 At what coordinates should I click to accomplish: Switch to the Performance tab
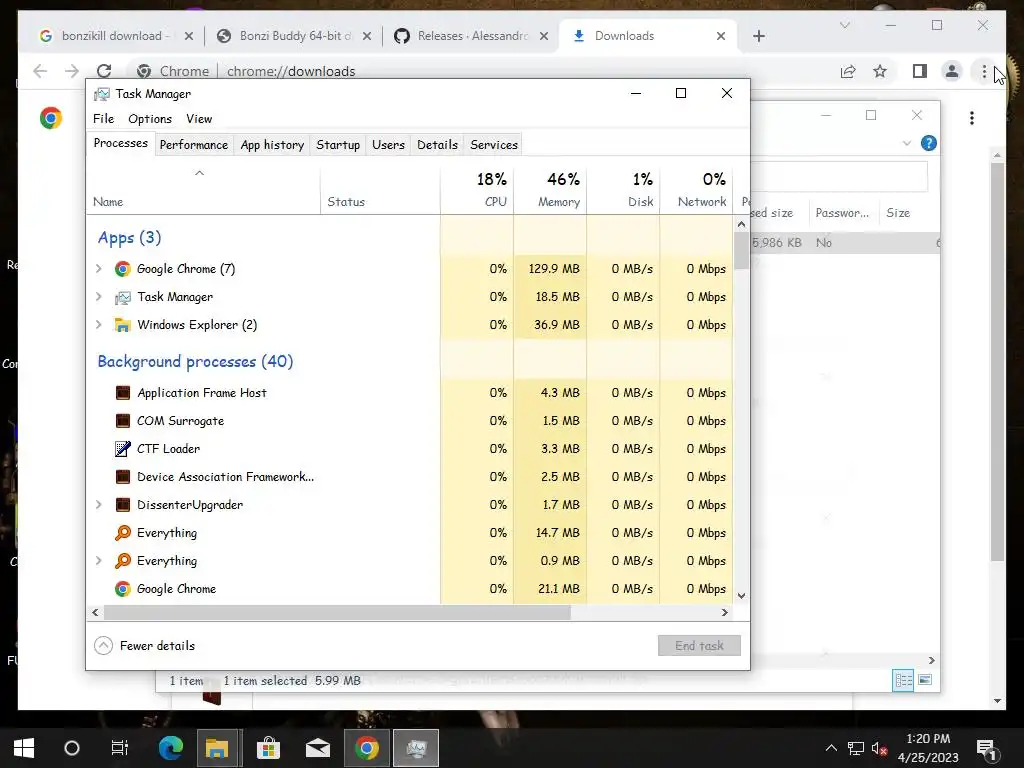pos(193,145)
